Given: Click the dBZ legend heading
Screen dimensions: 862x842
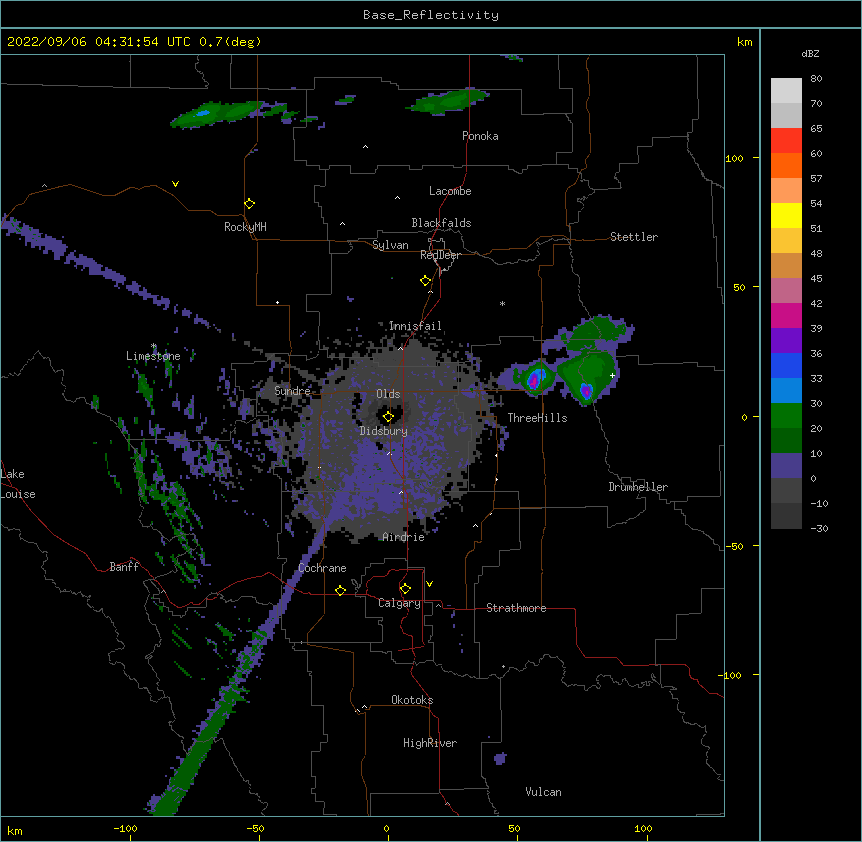Looking at the screenshot, I should point(810,53).
